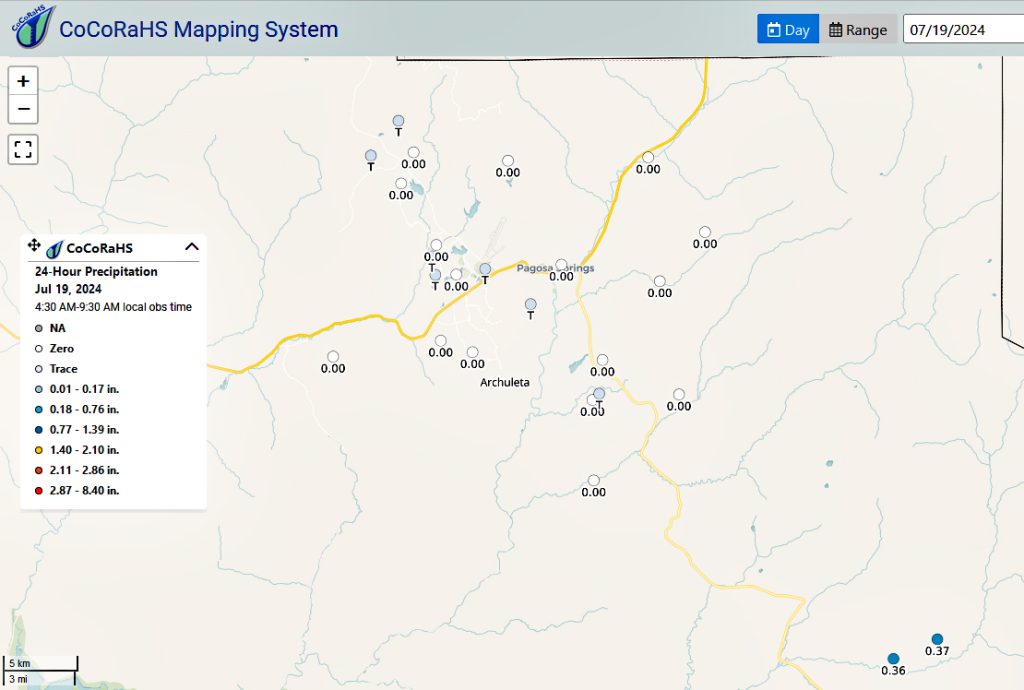This screenshot has height=690, width=1024.
Task: Click the 0.18 - 0.76 in. legend swatch
Action: click(39, 409)
